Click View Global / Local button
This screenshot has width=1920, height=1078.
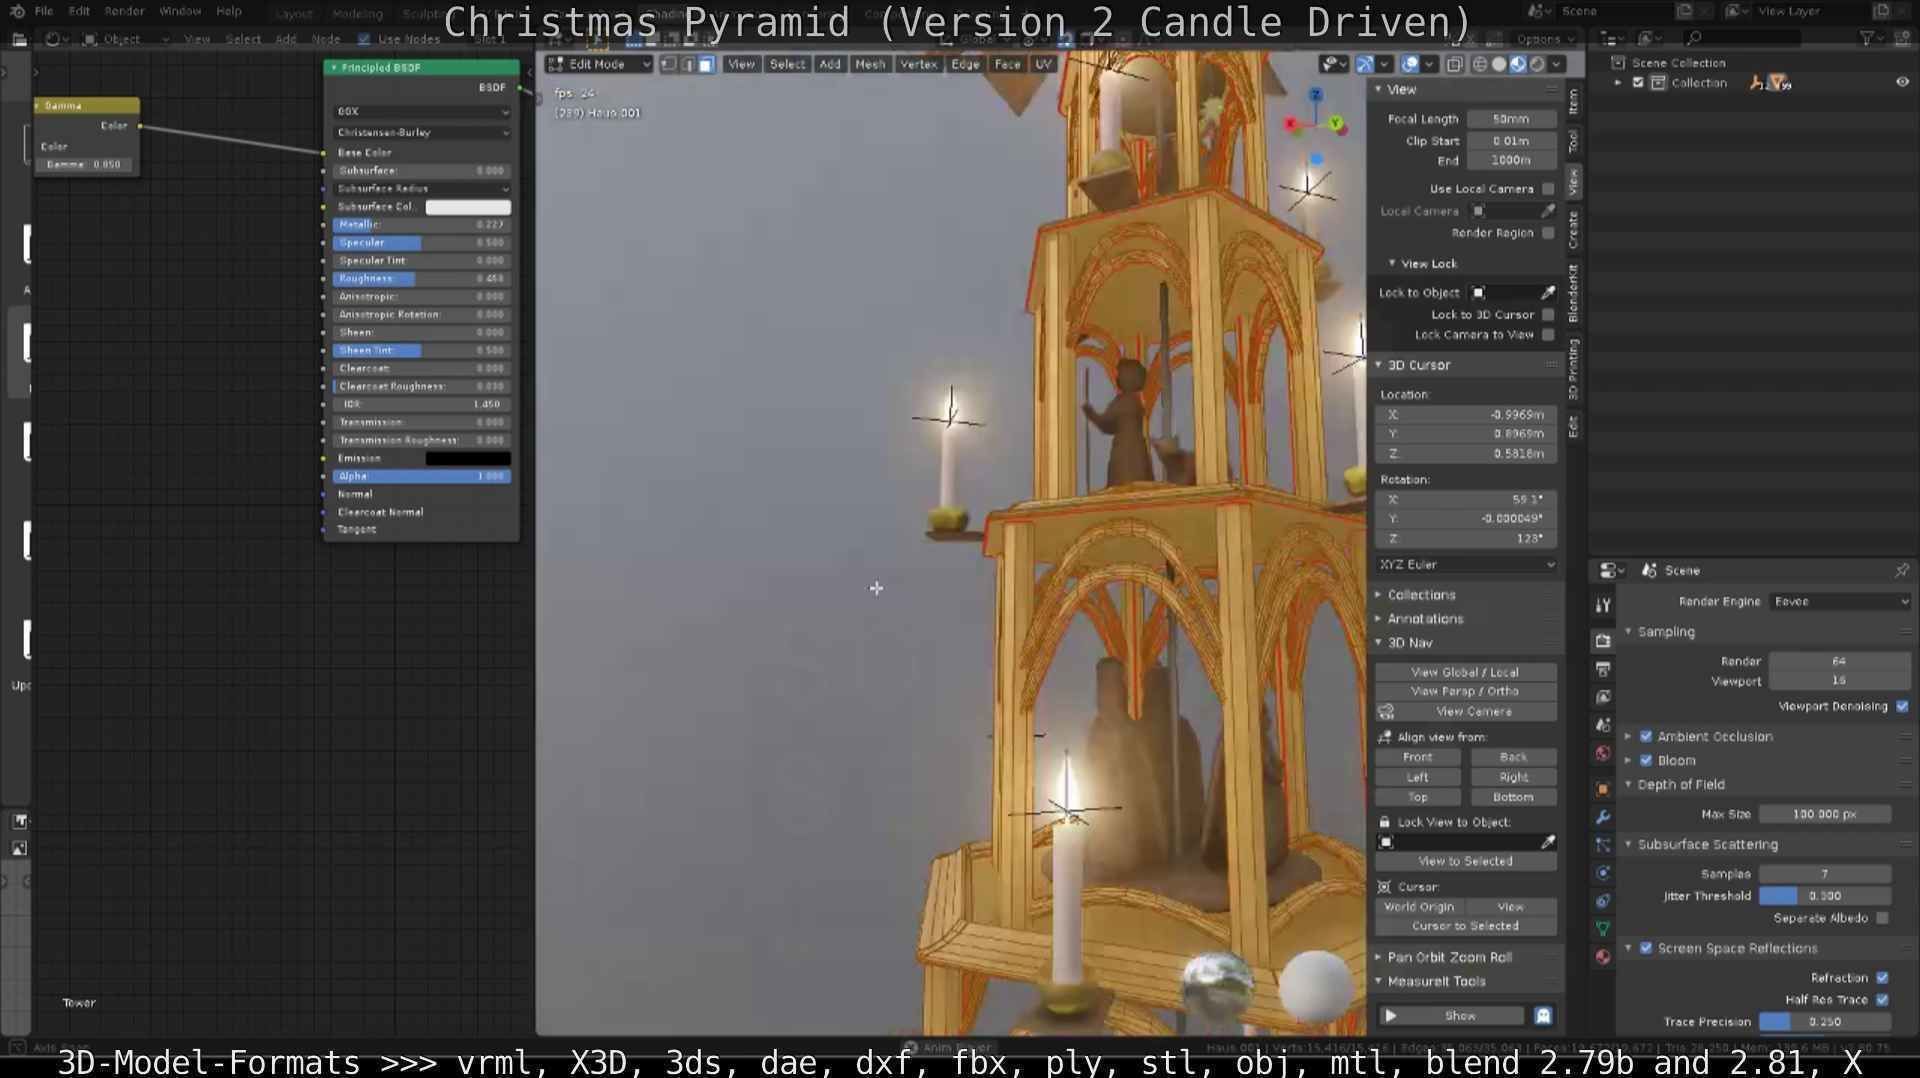pyautogui.click(x=1465, y=672)
